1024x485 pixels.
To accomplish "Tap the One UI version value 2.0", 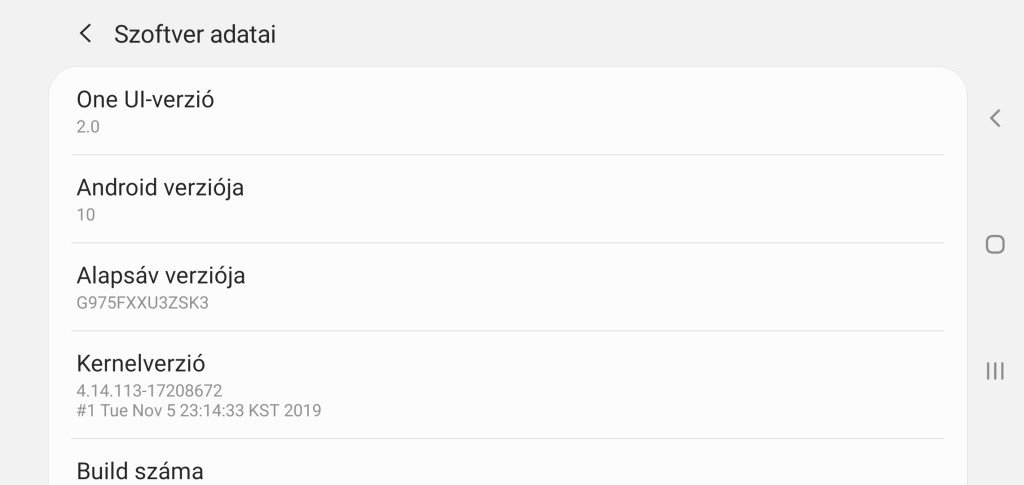I will [88, 127].
